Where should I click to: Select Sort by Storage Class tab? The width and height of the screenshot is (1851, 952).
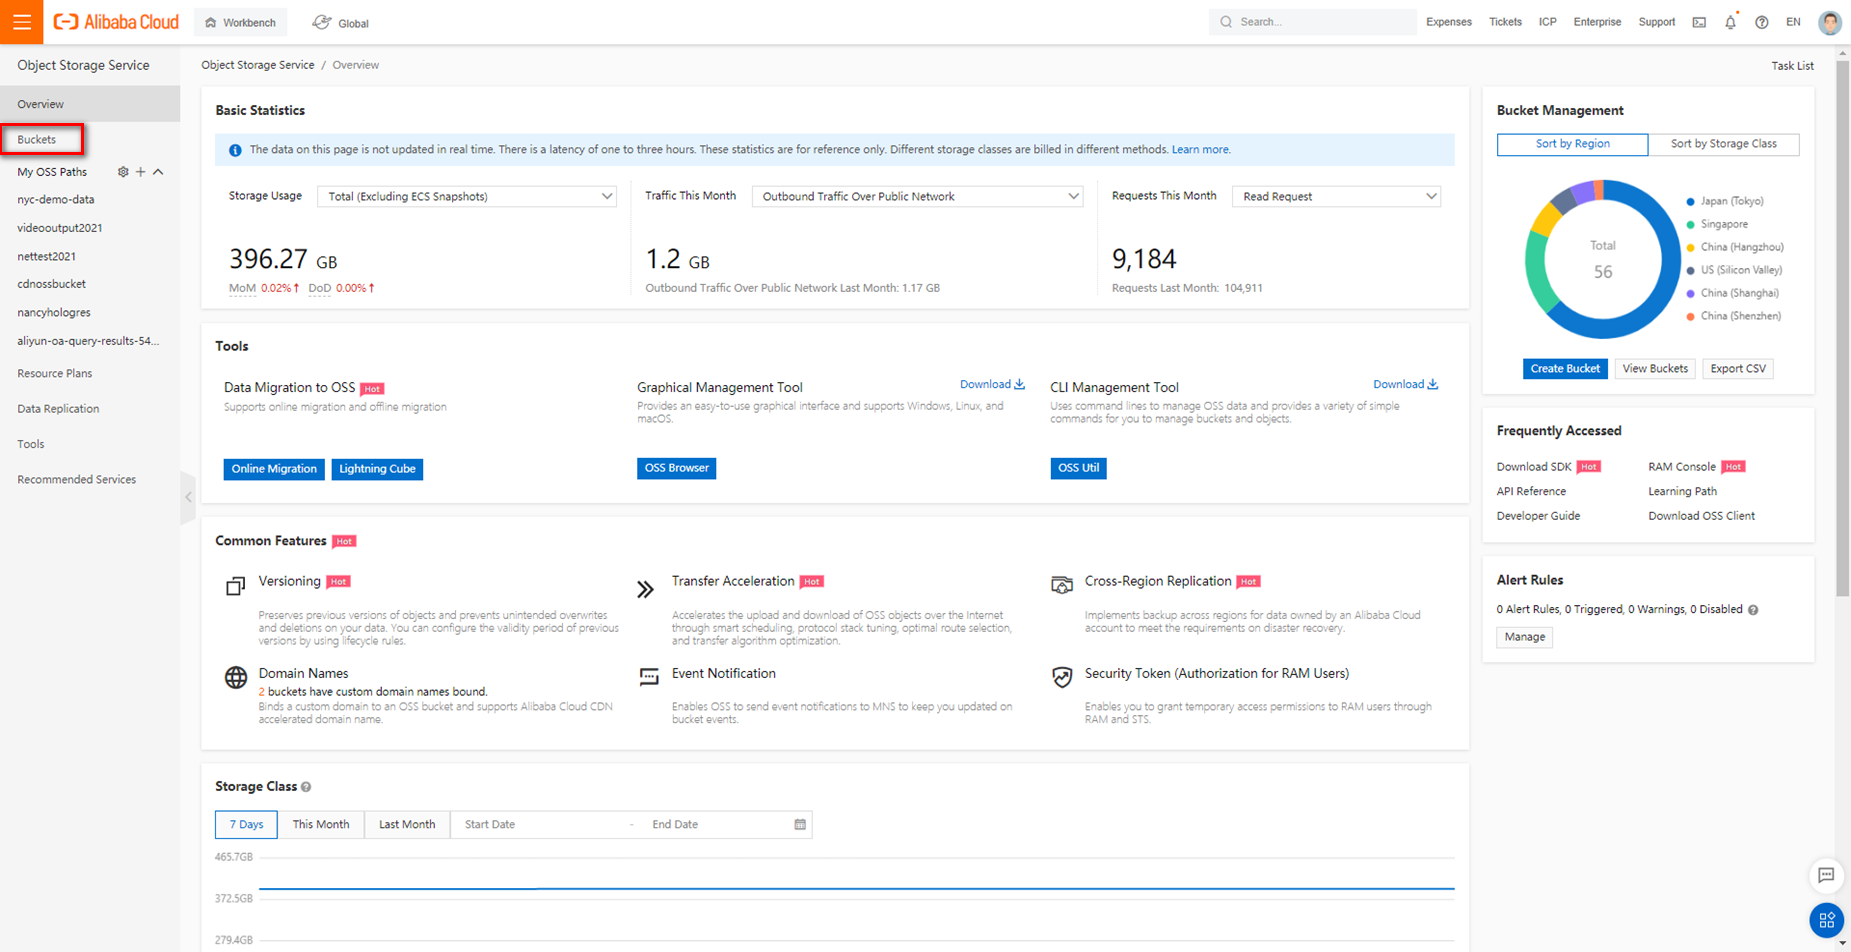1723,144
